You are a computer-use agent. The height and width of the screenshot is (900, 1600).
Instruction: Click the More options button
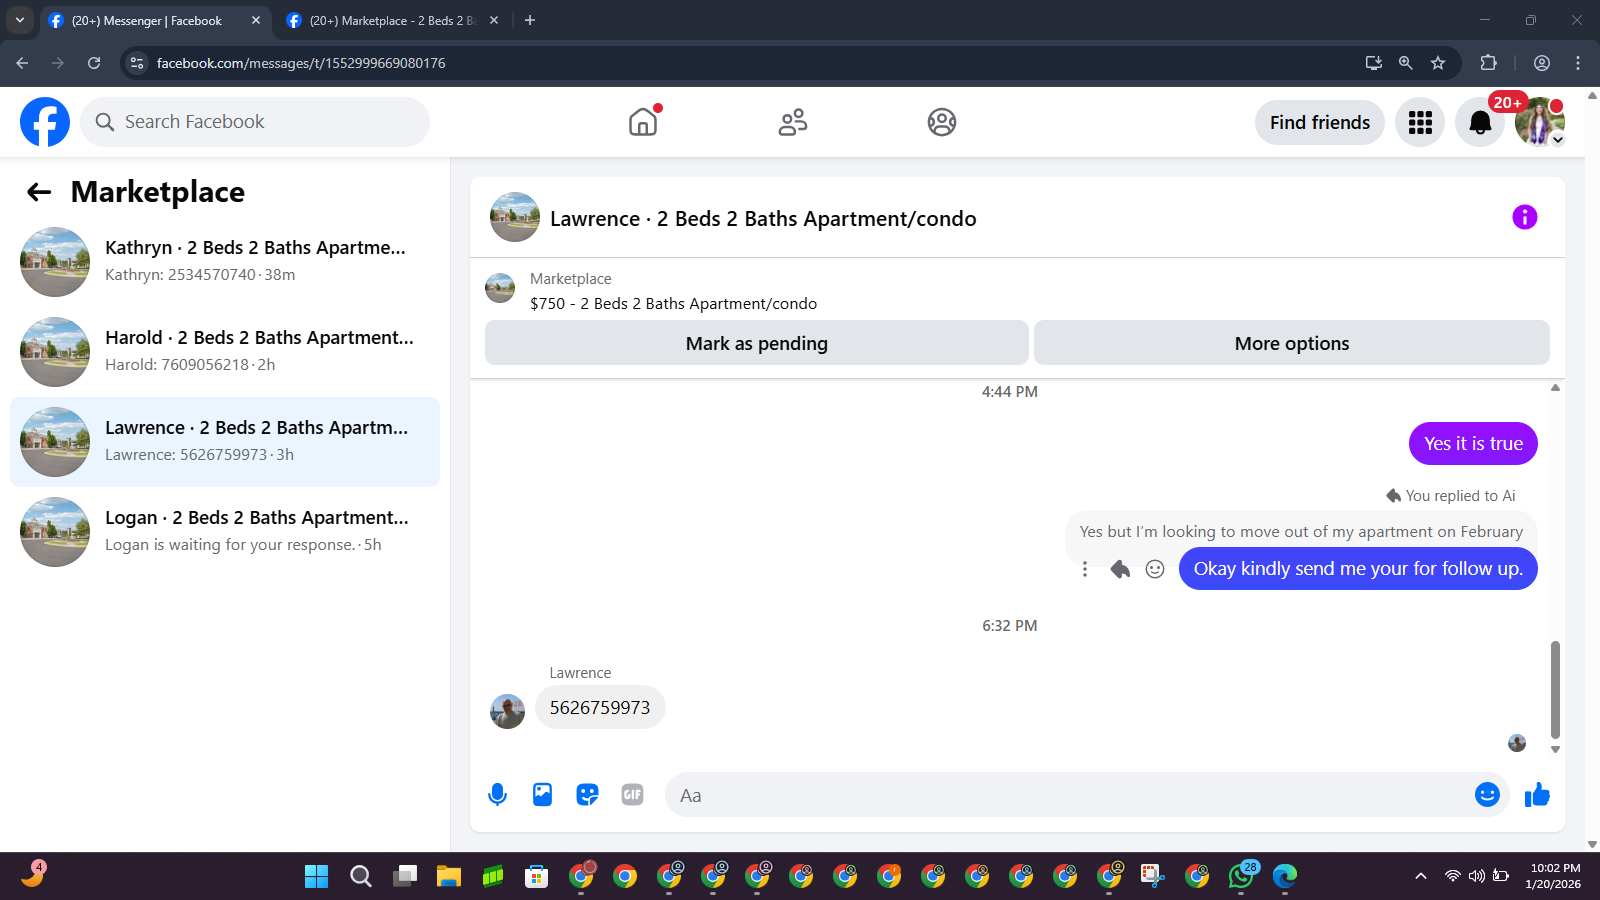[1292, 343]
